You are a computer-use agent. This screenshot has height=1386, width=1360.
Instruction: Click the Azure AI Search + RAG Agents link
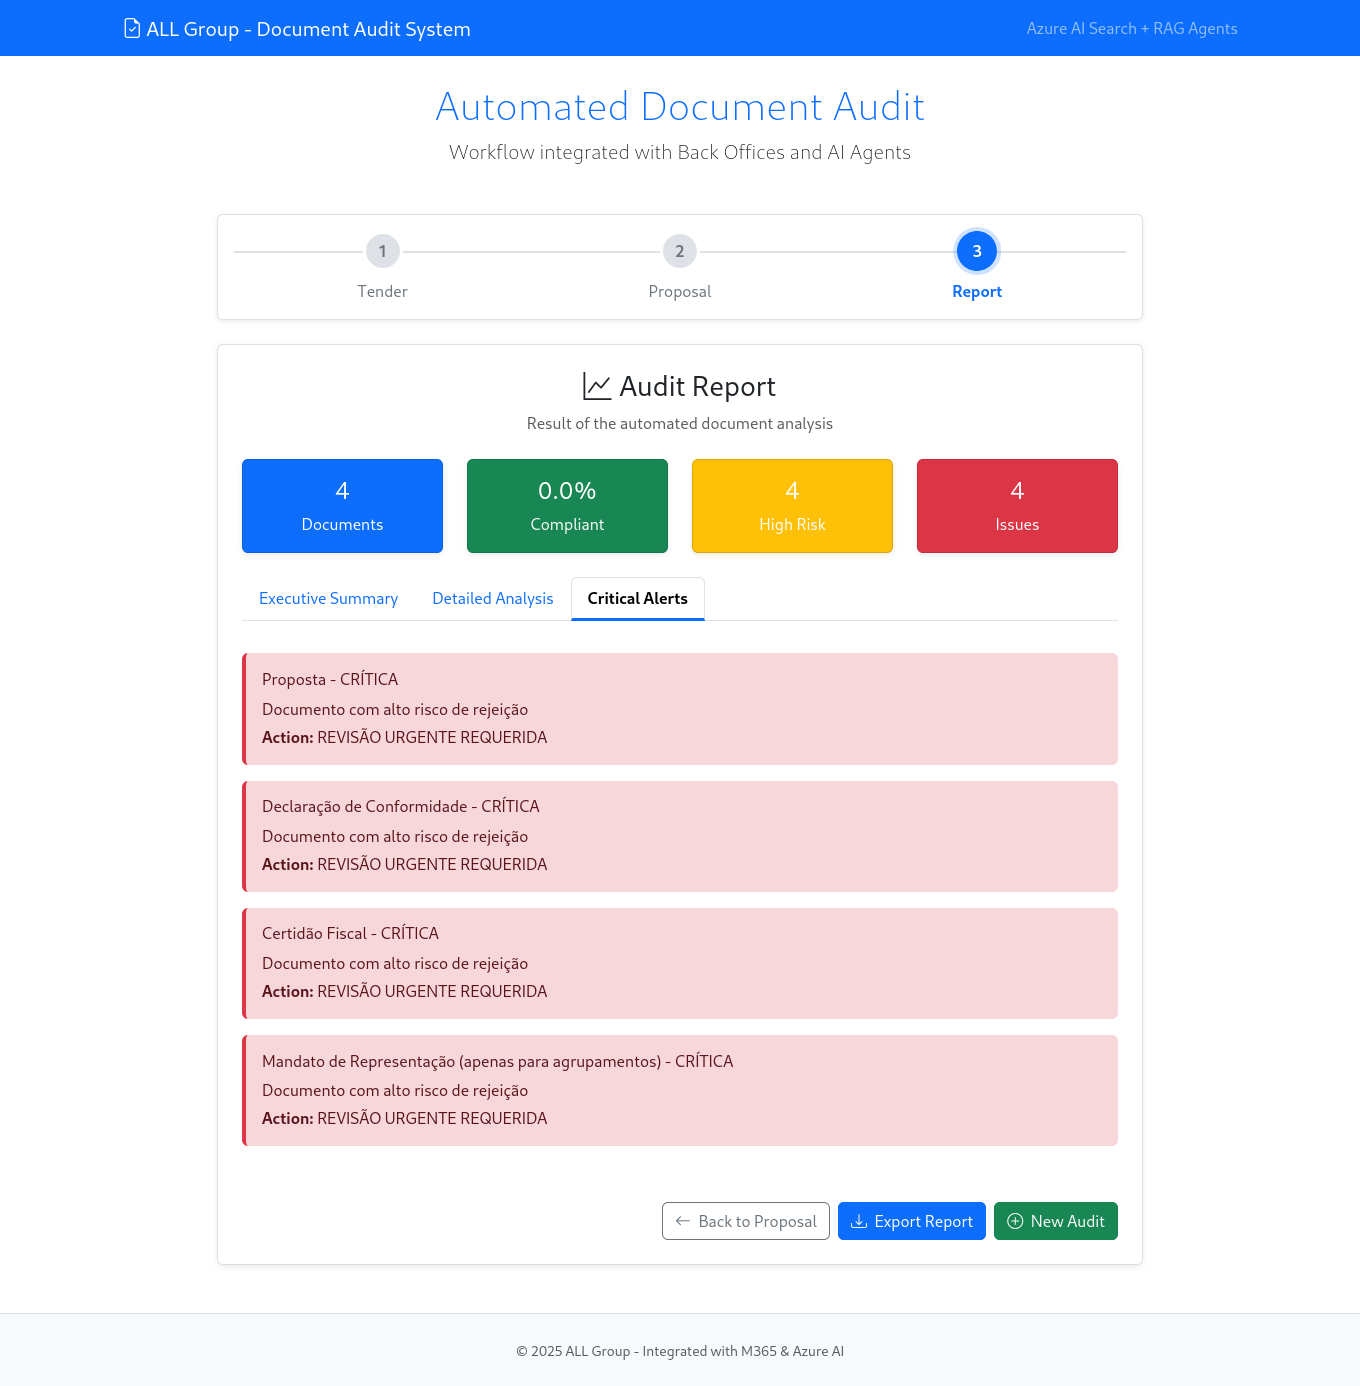(1132, 28)
